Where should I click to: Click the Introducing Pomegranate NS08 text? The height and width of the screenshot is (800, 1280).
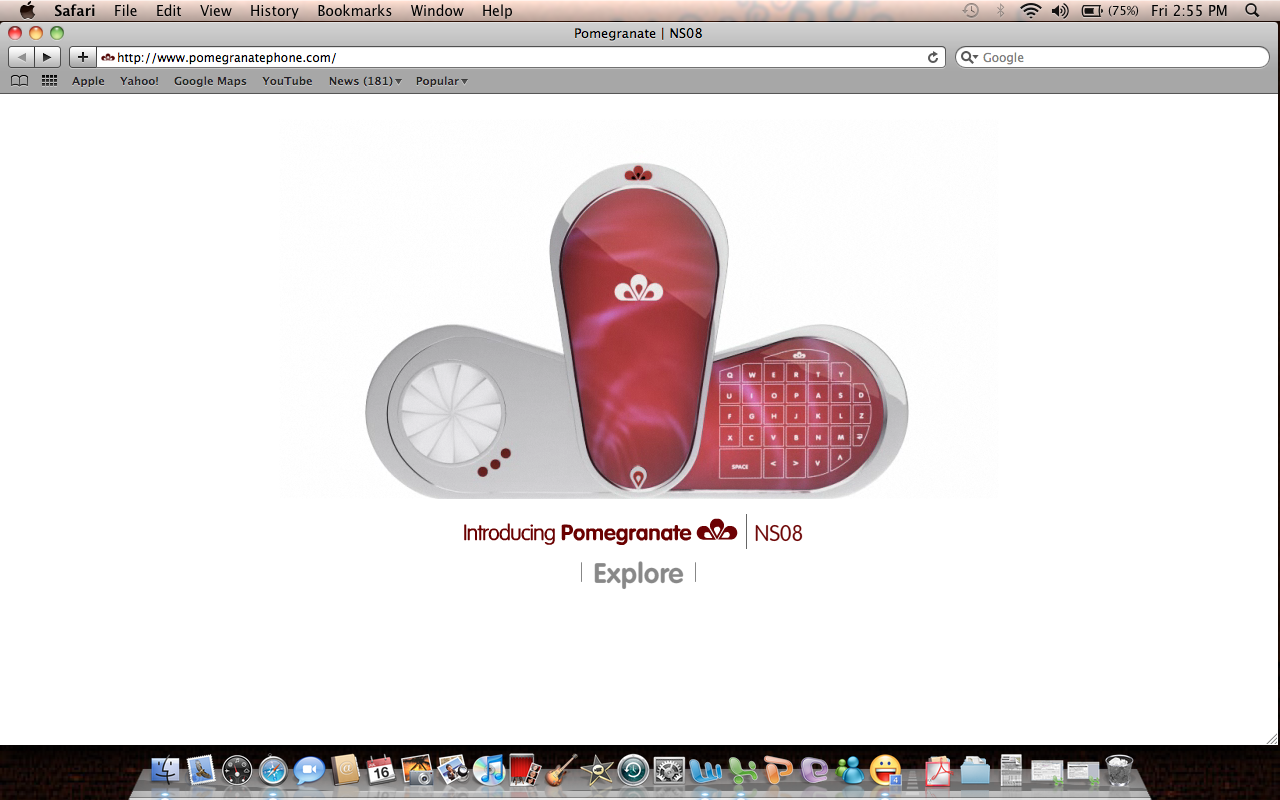632,532
